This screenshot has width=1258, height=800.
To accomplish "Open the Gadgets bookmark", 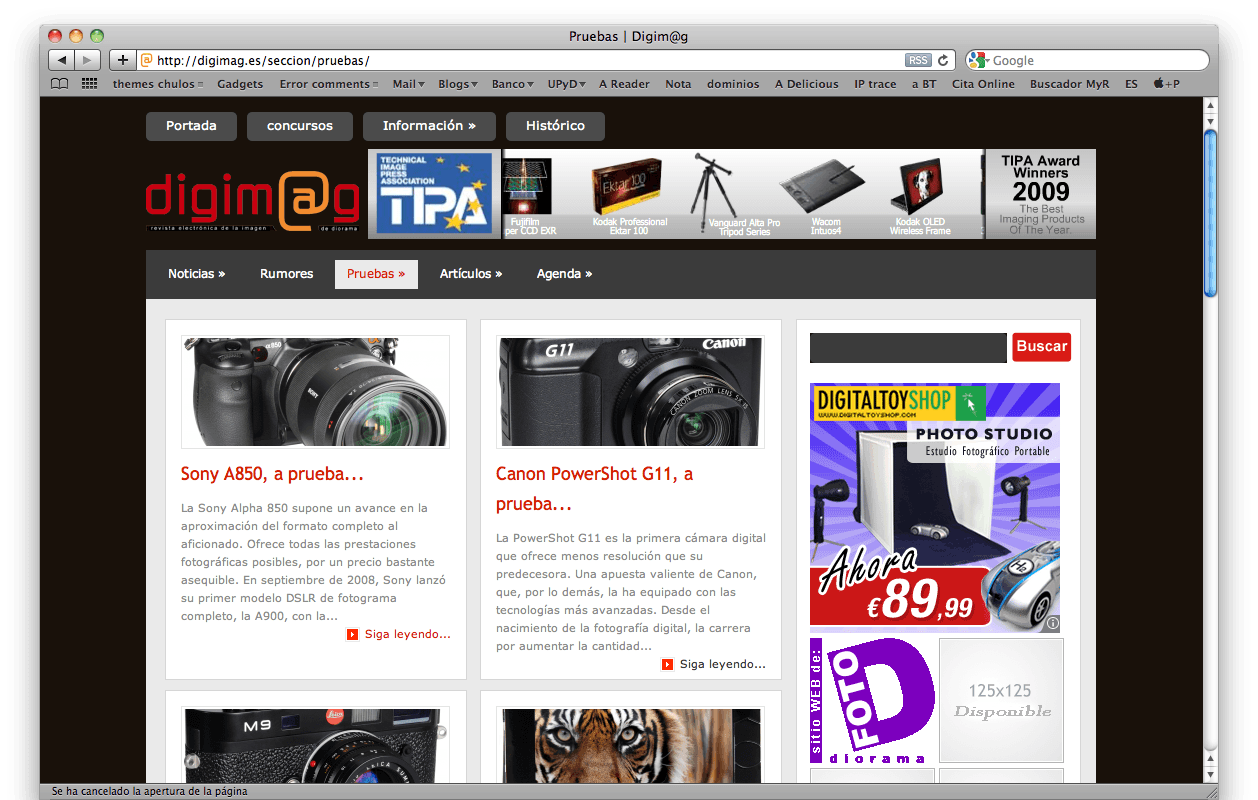I will pos(240,84).
